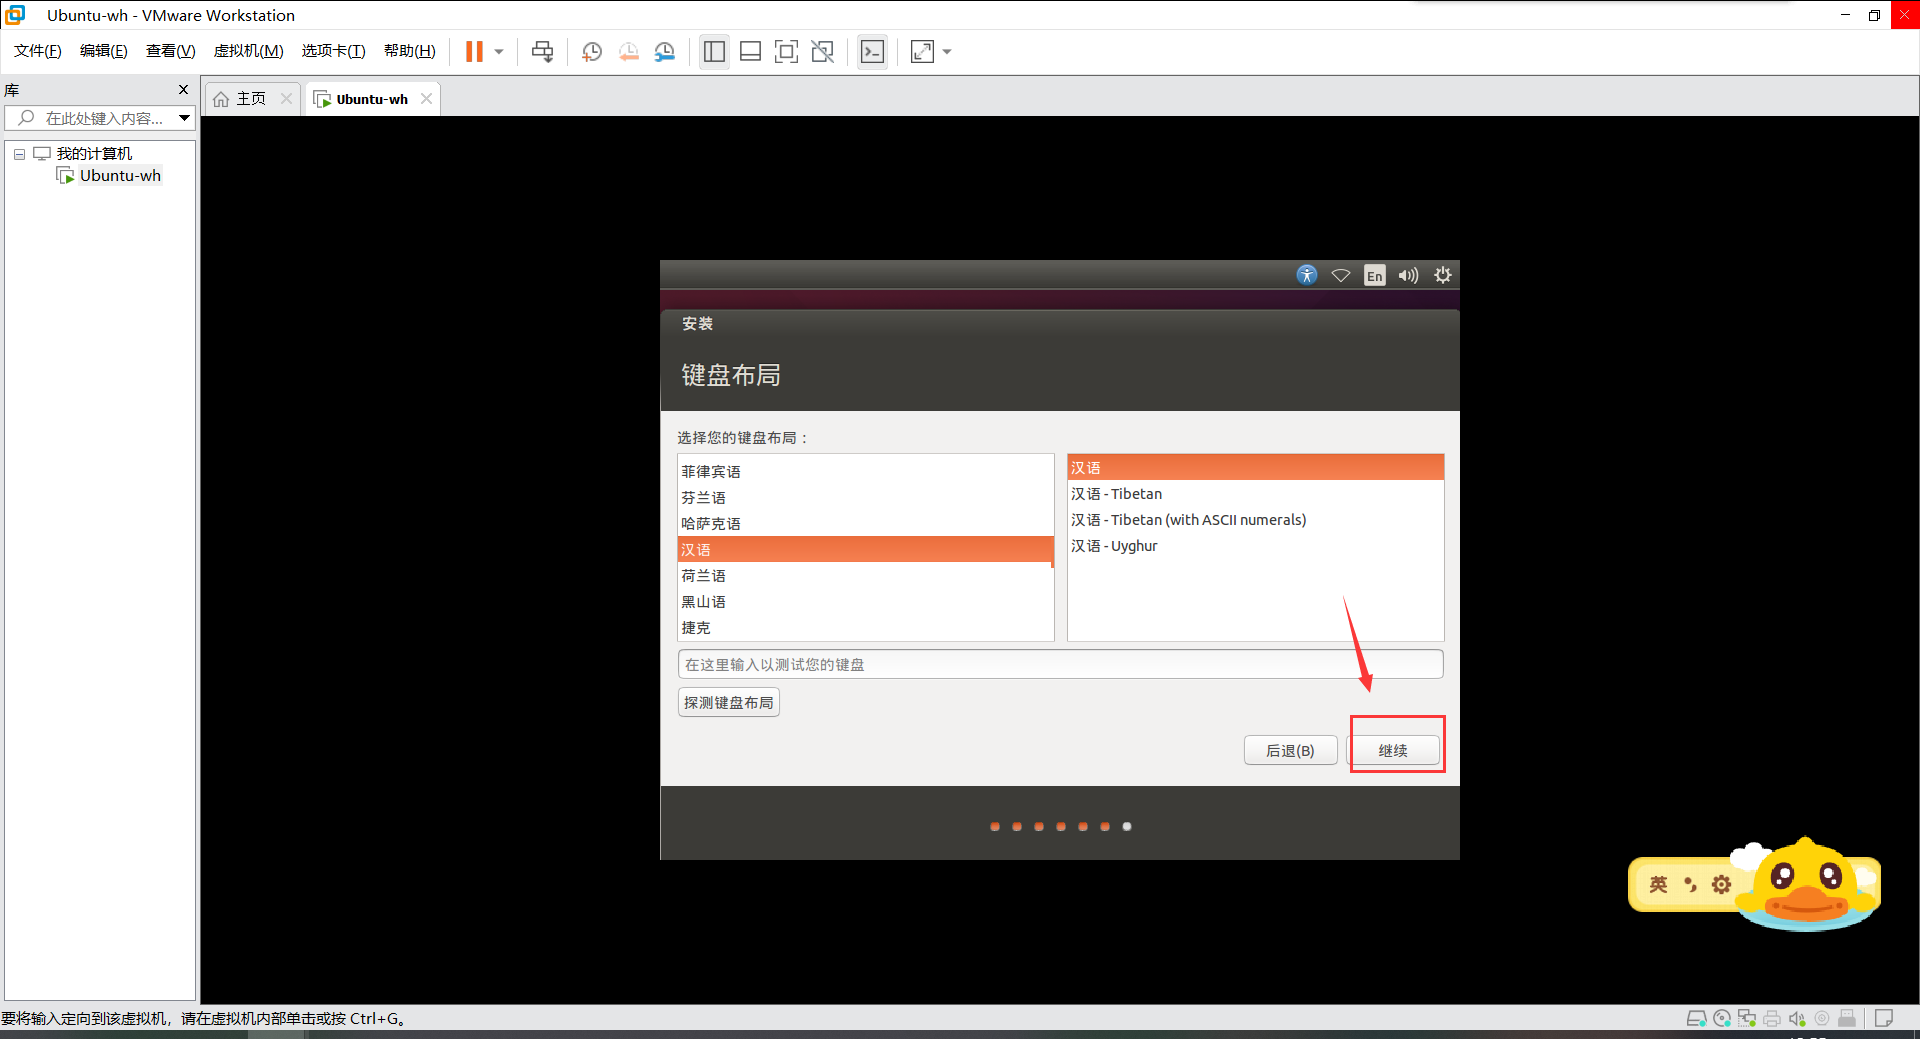Viewport: 1920px width, 1039px height.
Task: Take a snapshot of this virtual machine
Action: (x=592, y=52)
